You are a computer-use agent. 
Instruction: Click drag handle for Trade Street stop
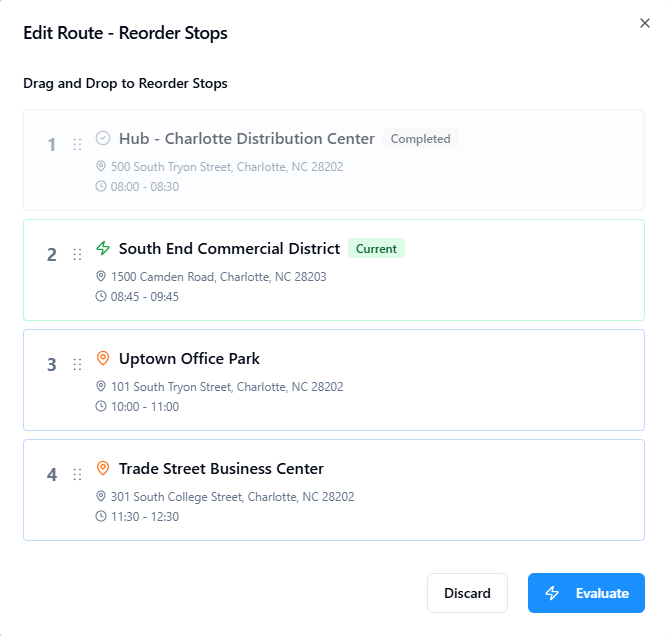(77, 475)
